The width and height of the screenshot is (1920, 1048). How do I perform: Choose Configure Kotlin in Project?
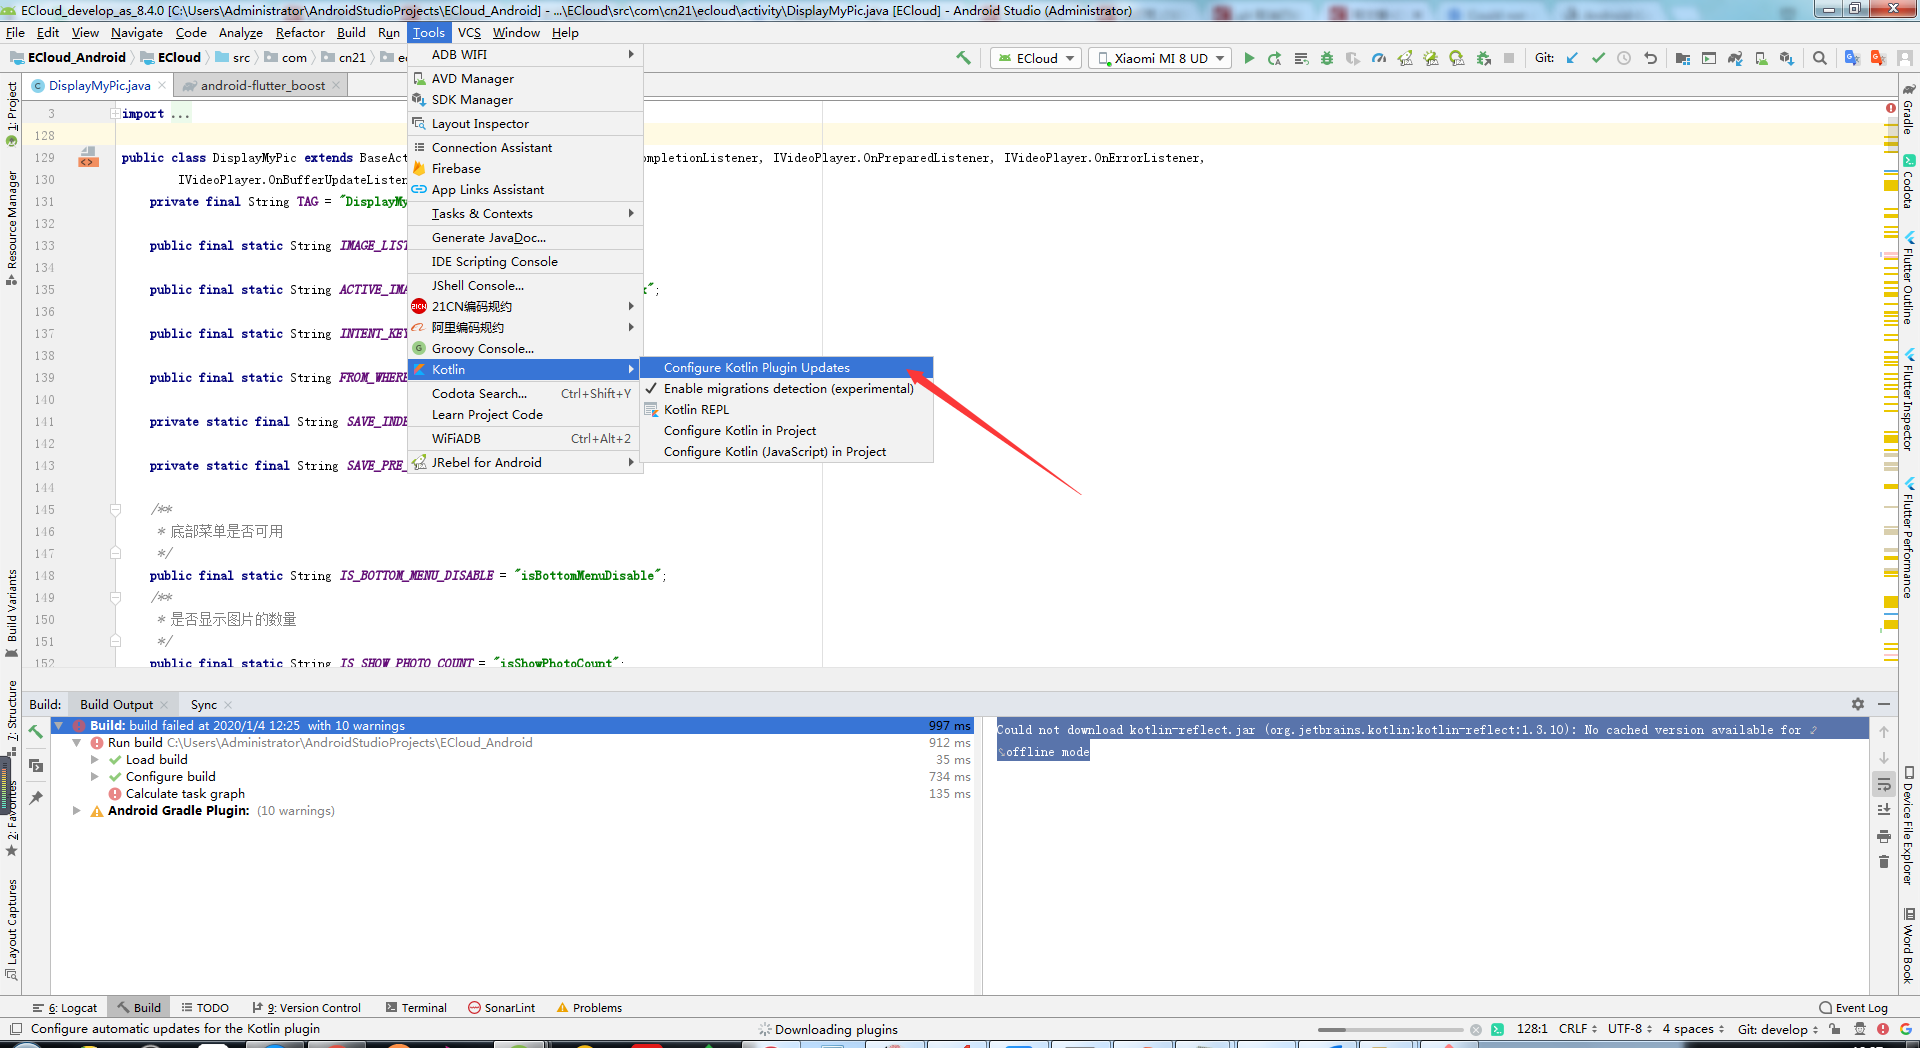click(786, 431)
